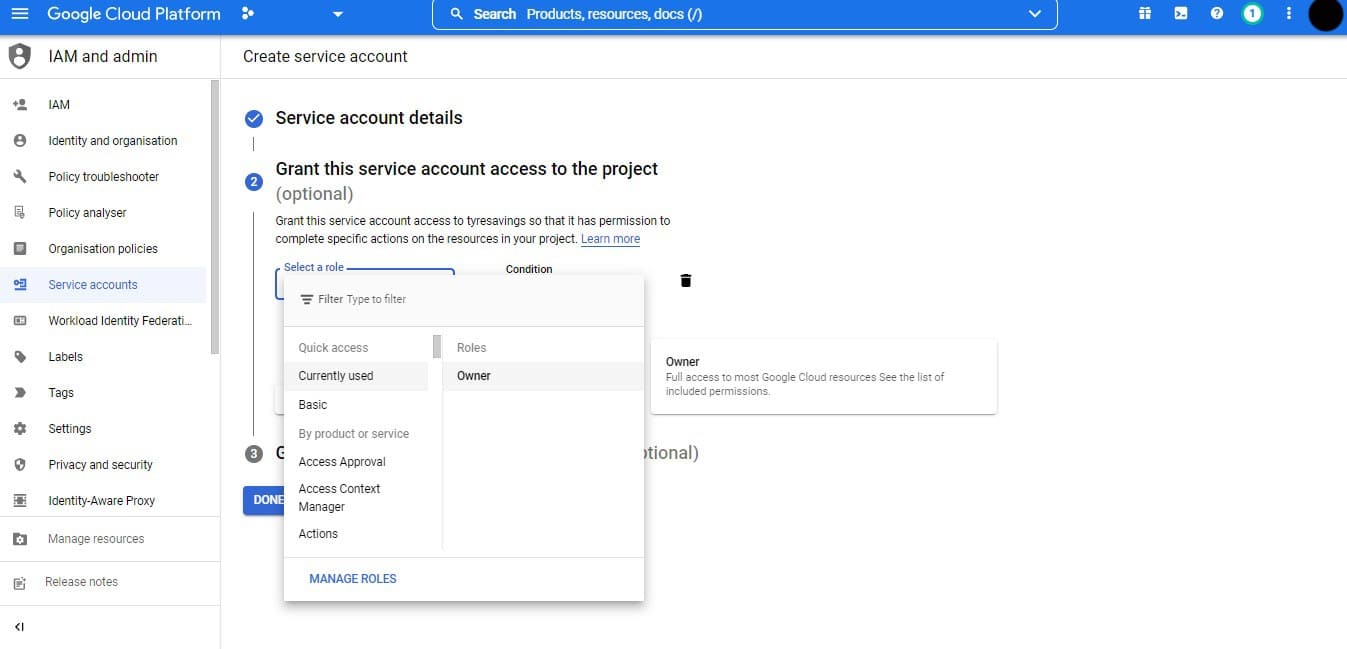The height and width of the screenshot is (649, 1347).
Task: Collapse the sidebar with the chevron icon
Action: pos(20,627)
